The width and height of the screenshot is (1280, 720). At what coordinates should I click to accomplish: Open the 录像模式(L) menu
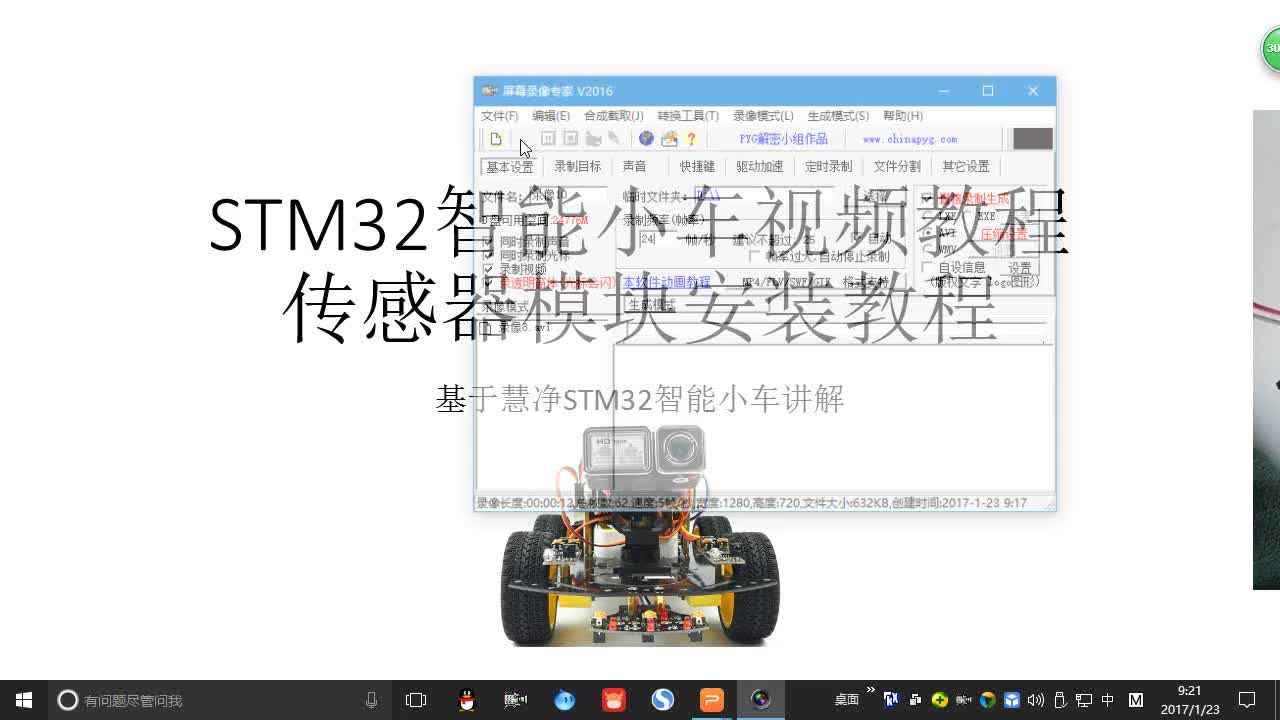pyautogui.click(x=763, y=116)
